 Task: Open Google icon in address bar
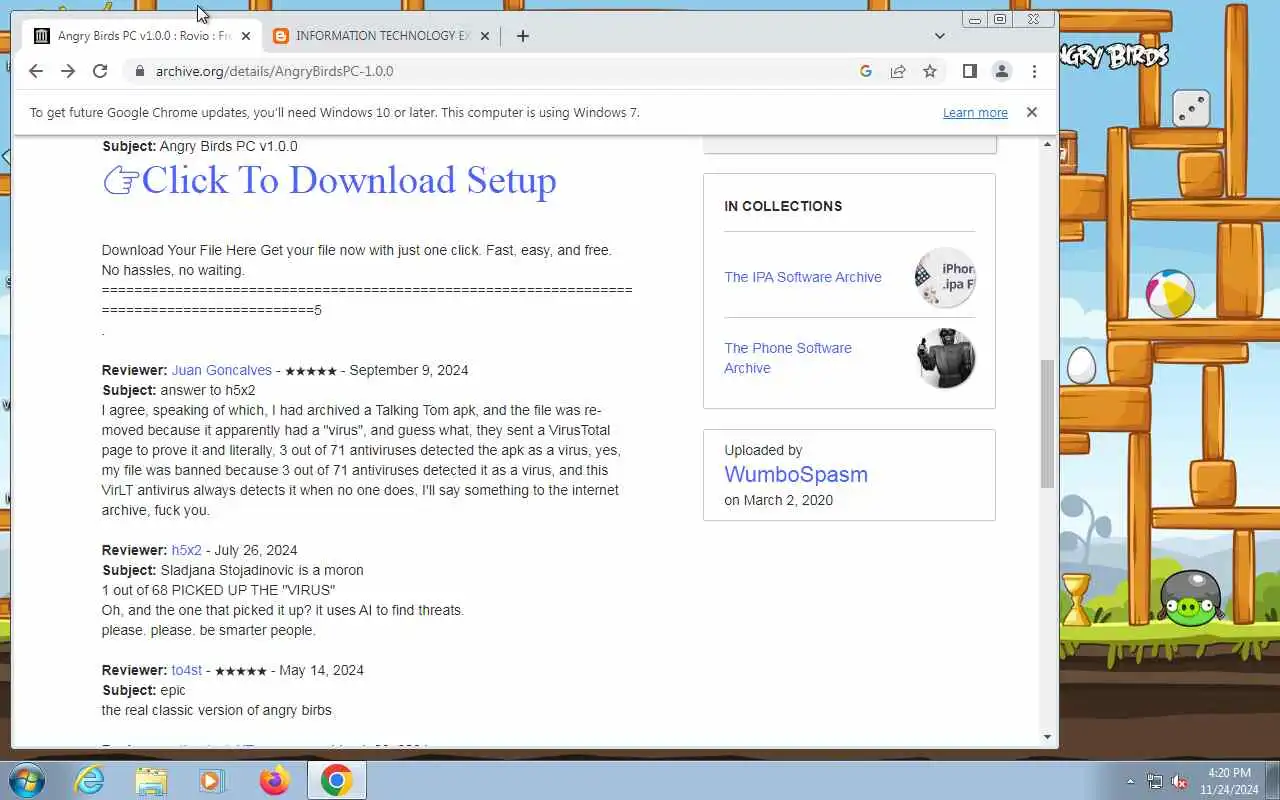coord(866,71)
